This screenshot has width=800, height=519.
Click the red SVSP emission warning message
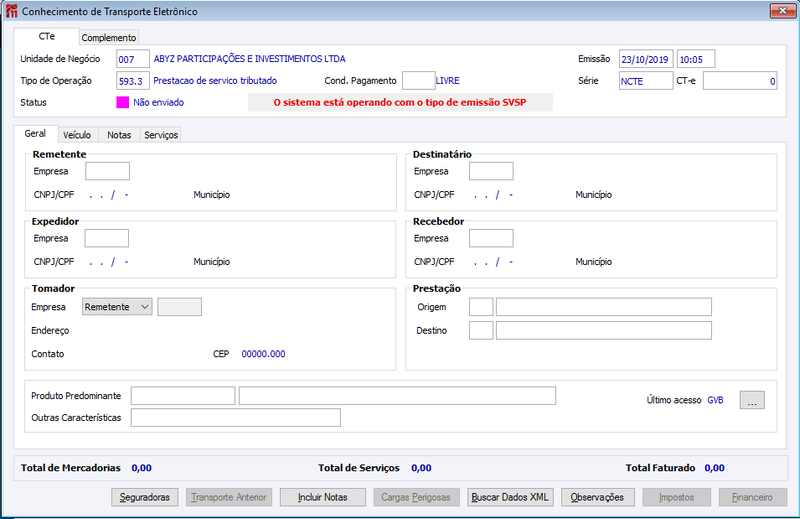(400, 102)
